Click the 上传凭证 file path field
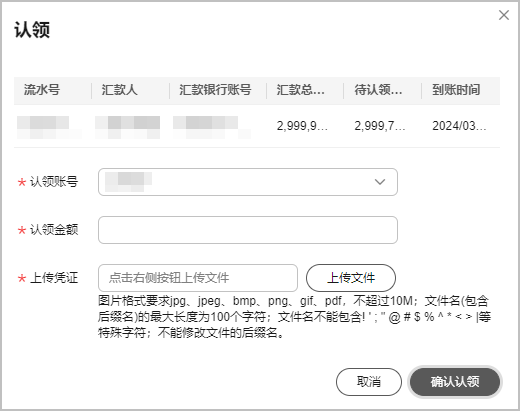The height and width of the screenshot is (411, 520). 198,278
